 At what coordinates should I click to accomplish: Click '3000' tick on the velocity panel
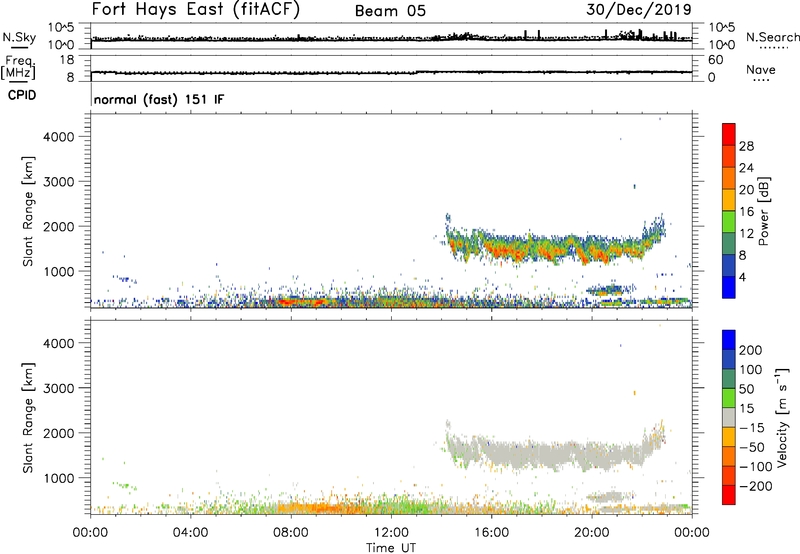point(59,388)
